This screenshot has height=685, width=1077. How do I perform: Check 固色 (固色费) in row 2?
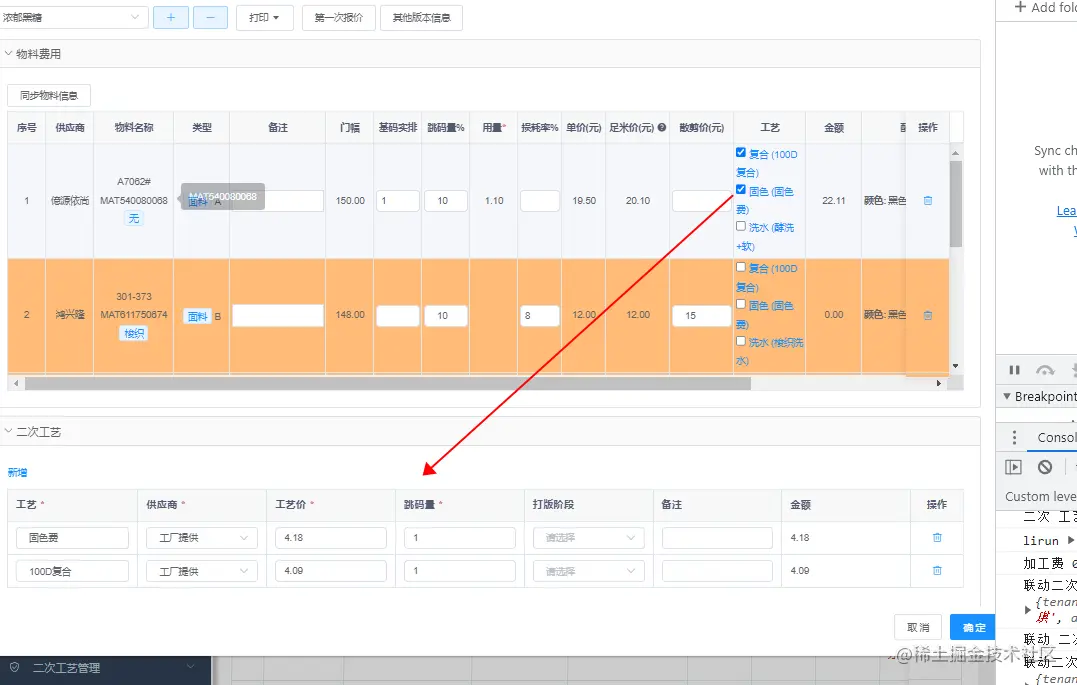[x=740, y=304]
